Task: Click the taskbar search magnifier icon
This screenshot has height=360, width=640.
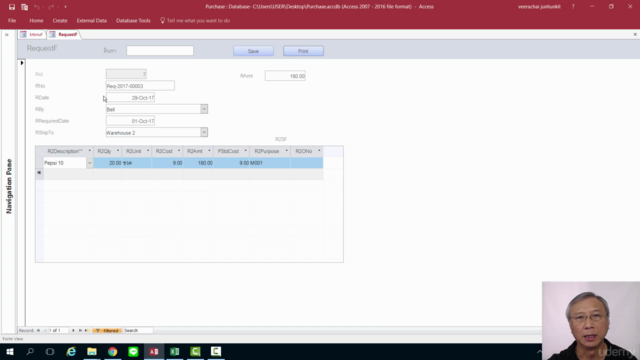Action: [30, 351]
